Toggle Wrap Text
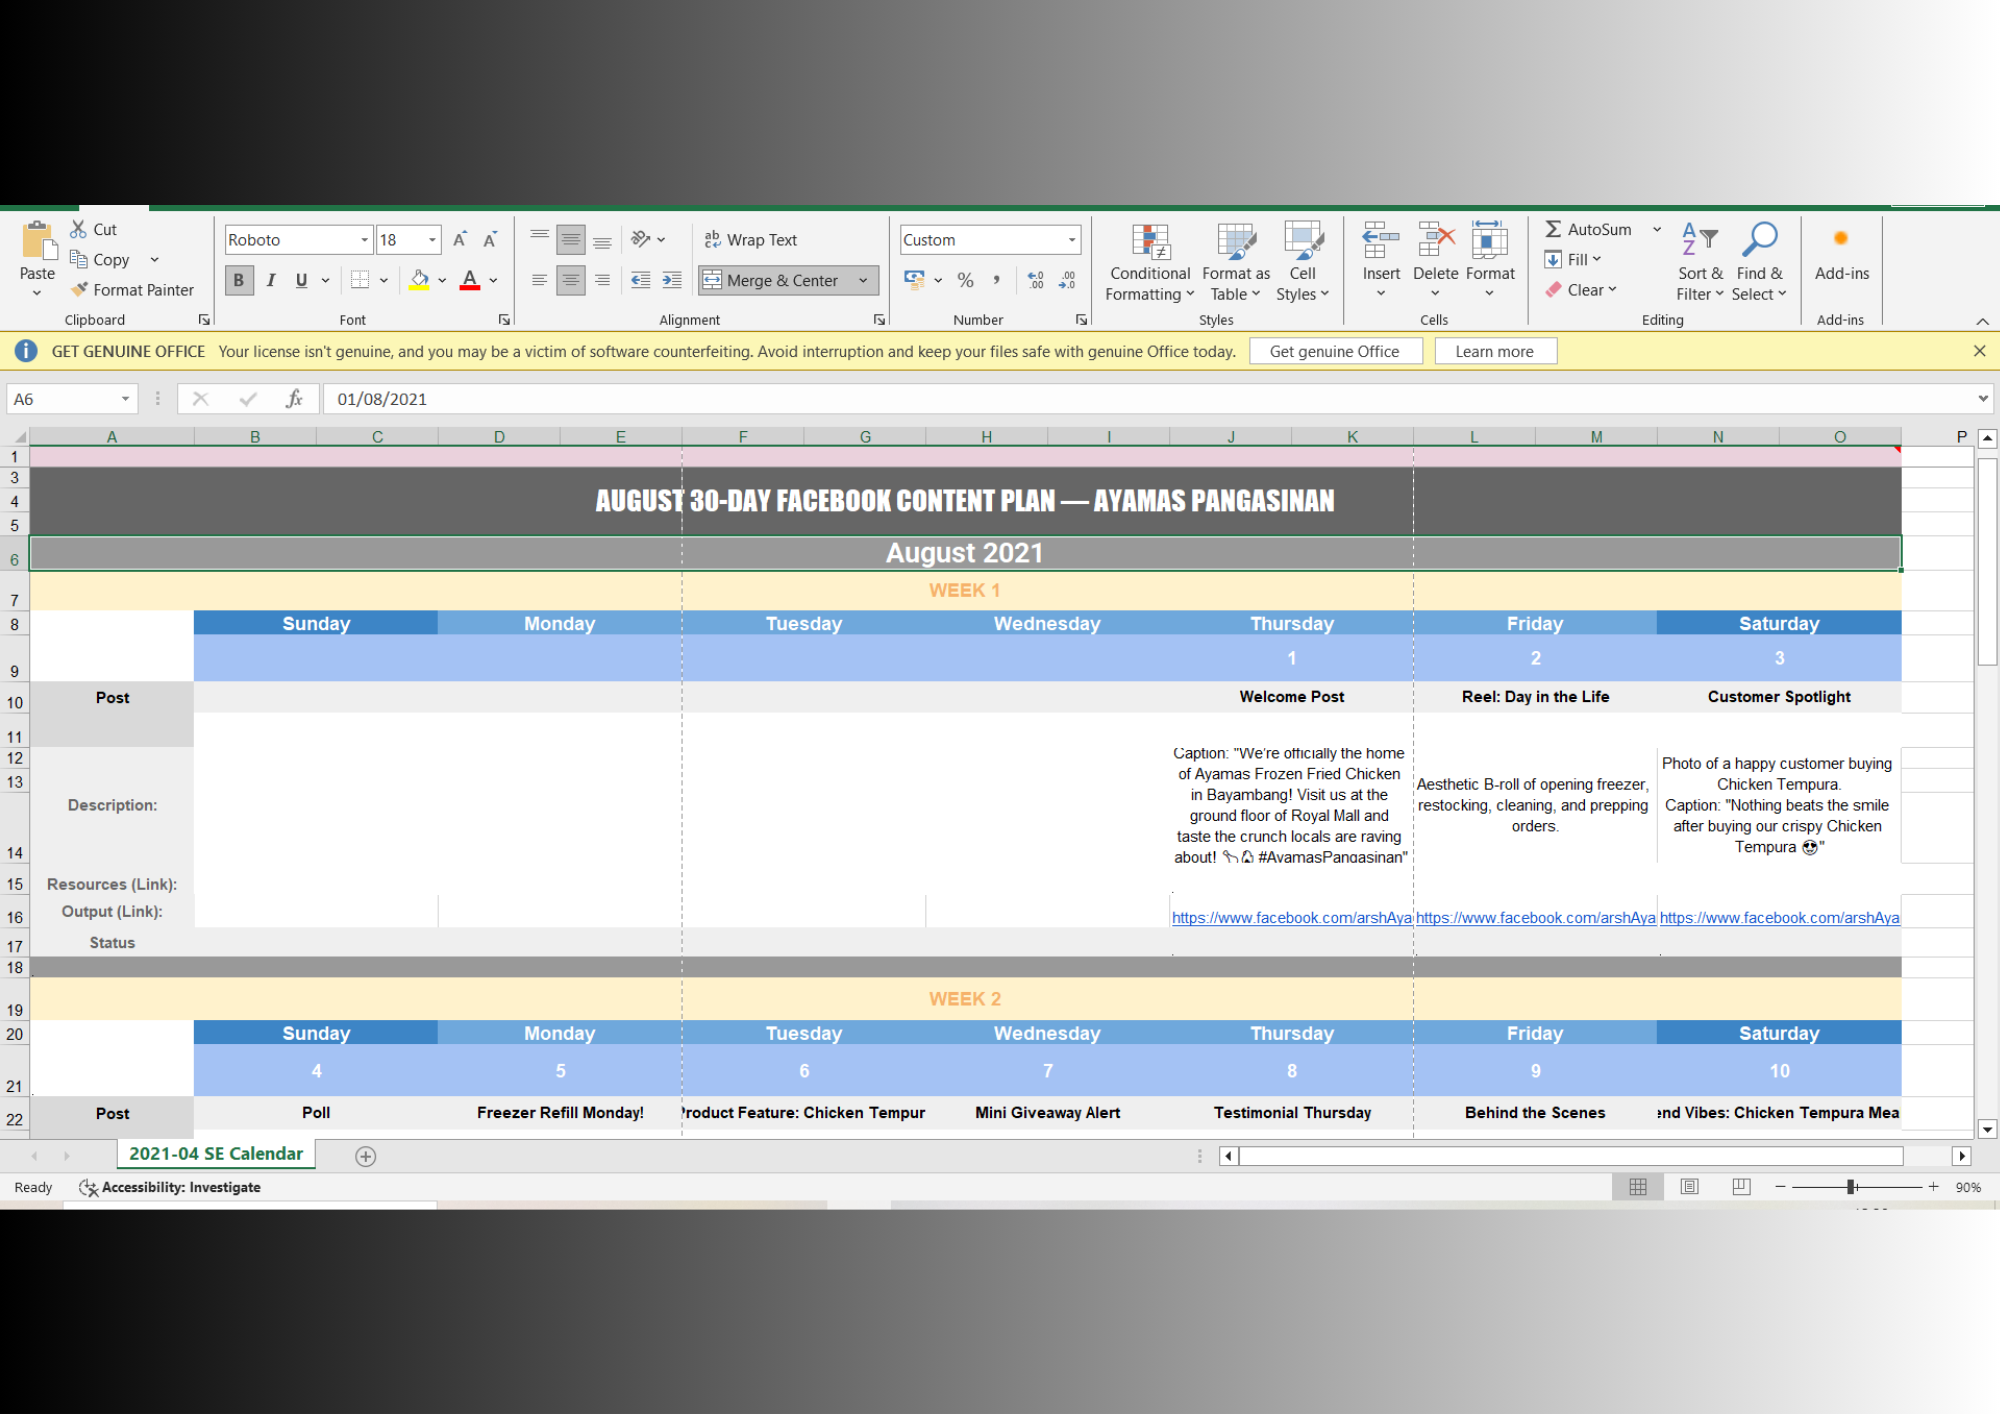 (x=751, y=240)
